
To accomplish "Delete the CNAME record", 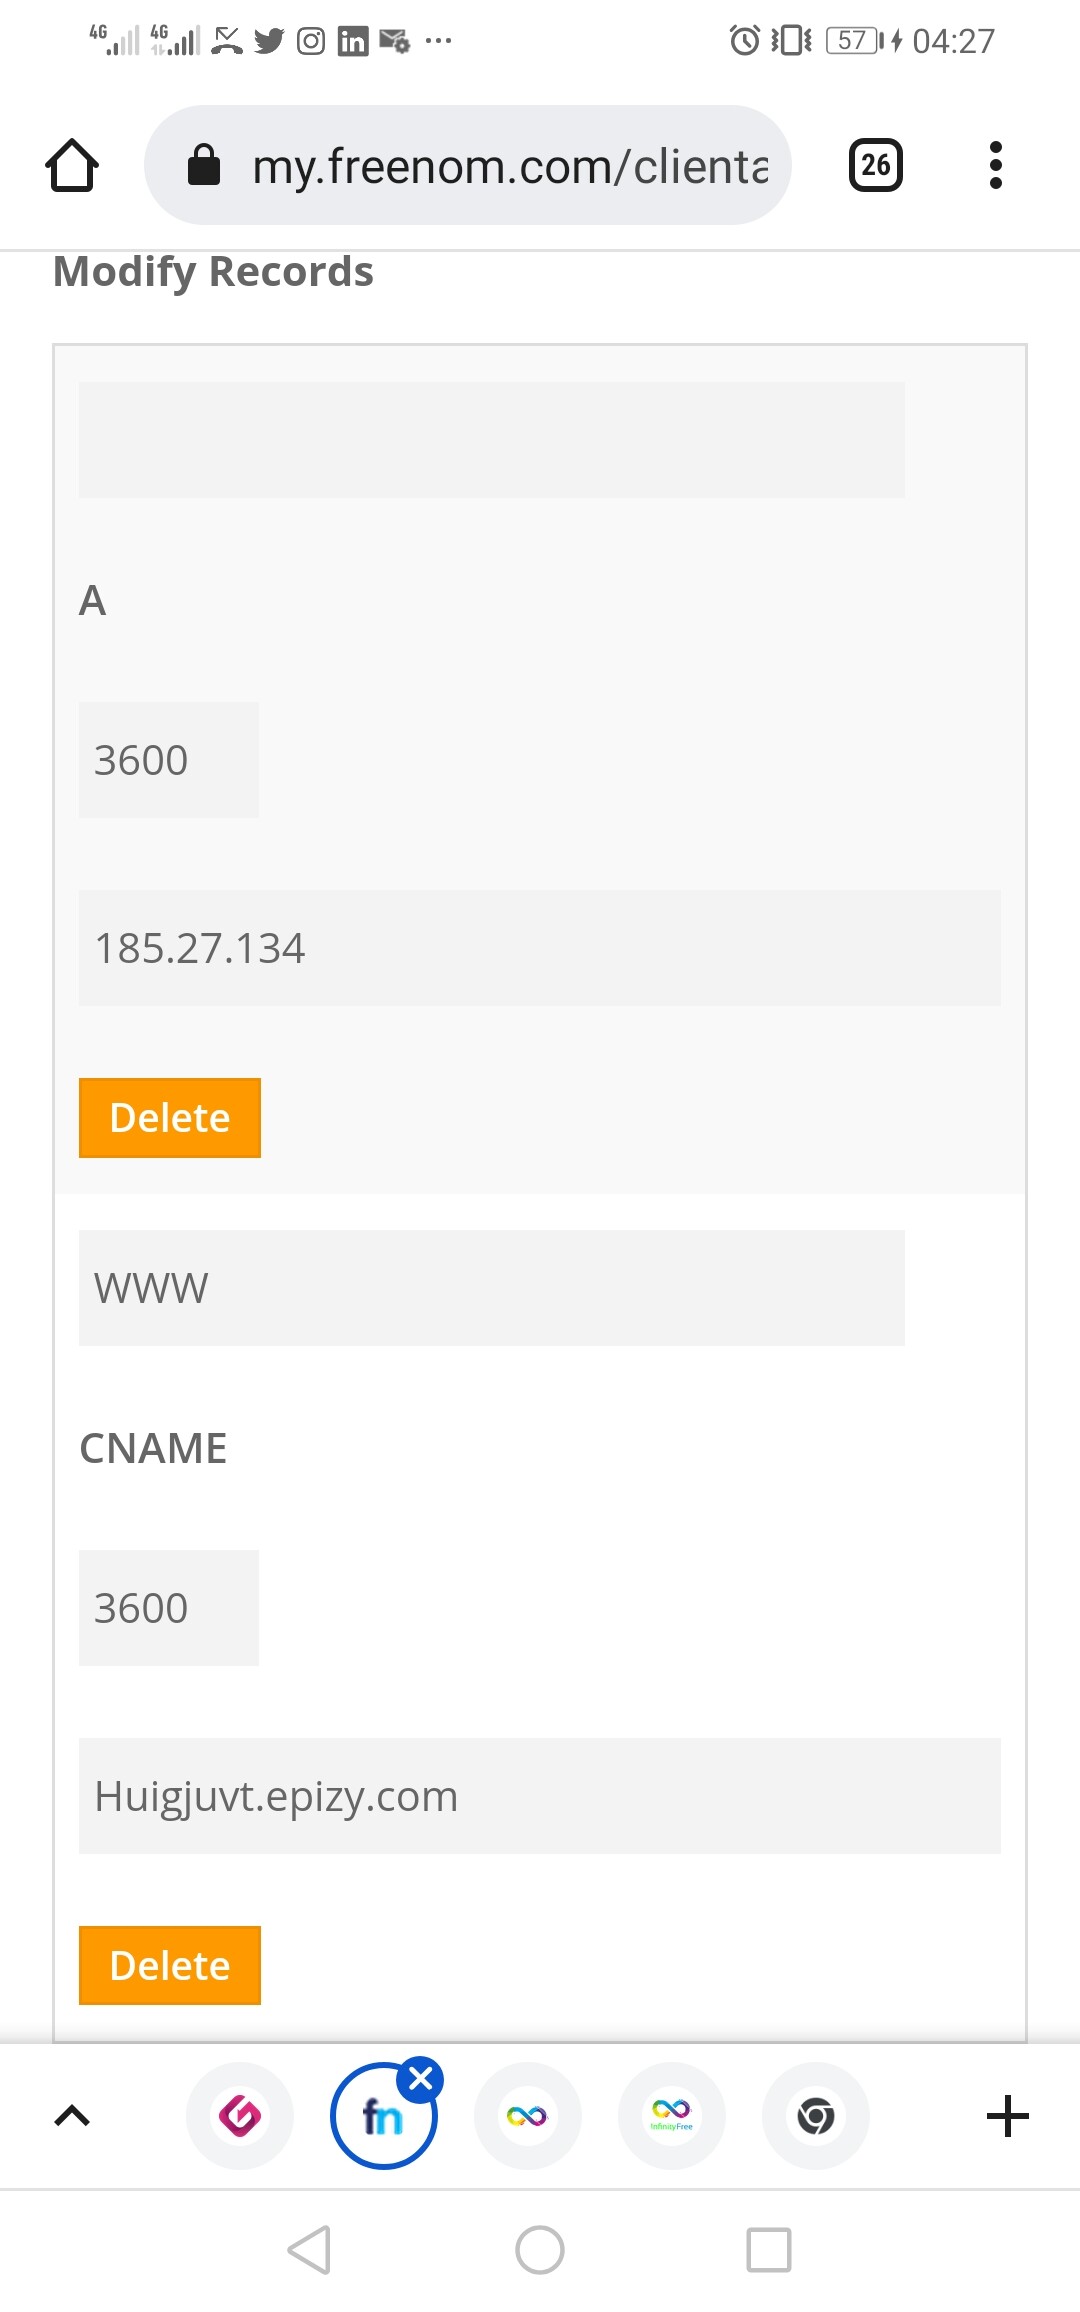I will point(170,1965).
